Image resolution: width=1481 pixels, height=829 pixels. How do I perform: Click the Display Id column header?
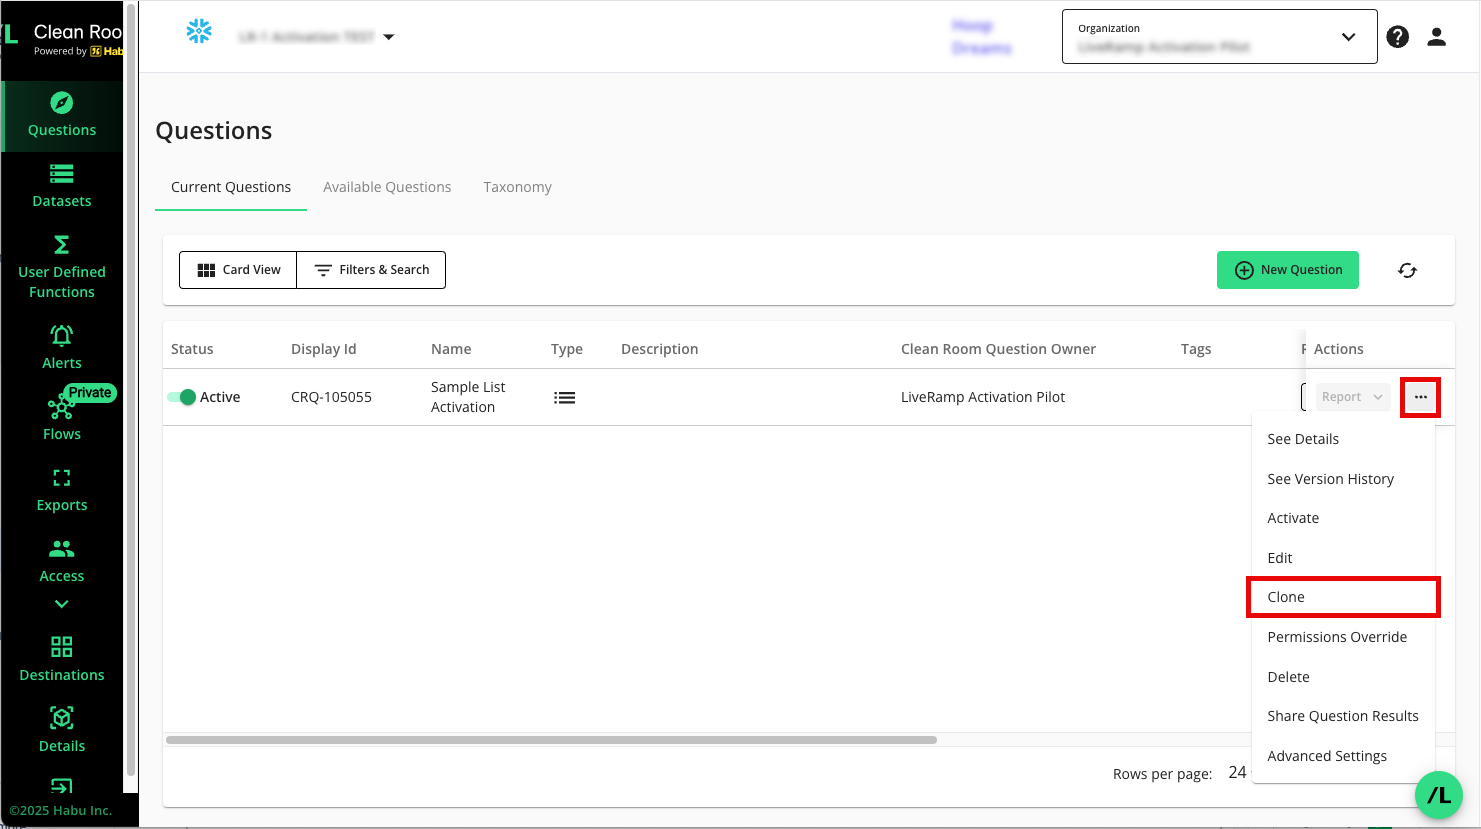323,349
